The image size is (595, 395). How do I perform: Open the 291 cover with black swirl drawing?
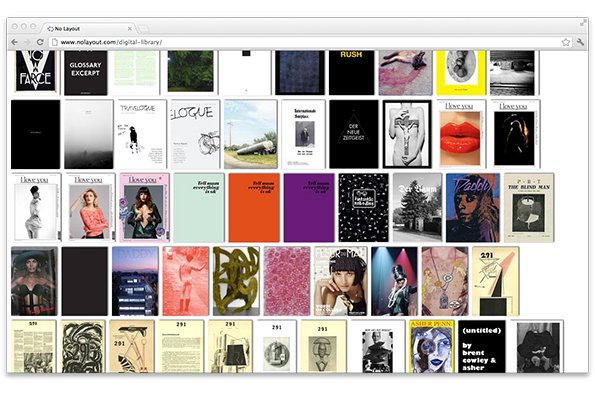(x=83, y=346)
